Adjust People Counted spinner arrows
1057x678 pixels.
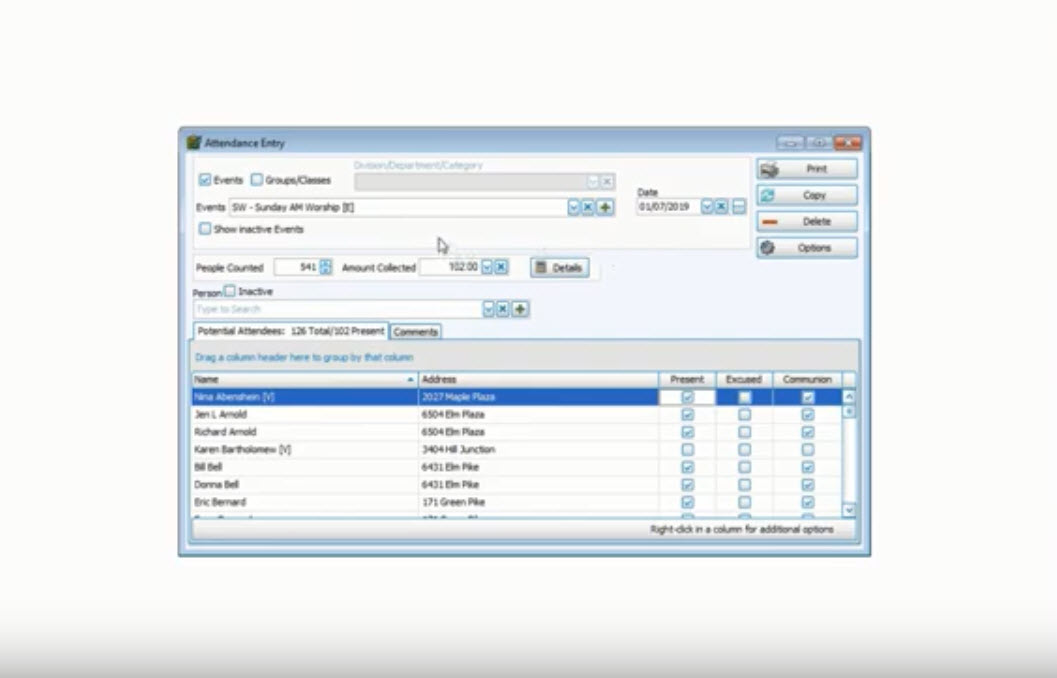coord(325,267)
